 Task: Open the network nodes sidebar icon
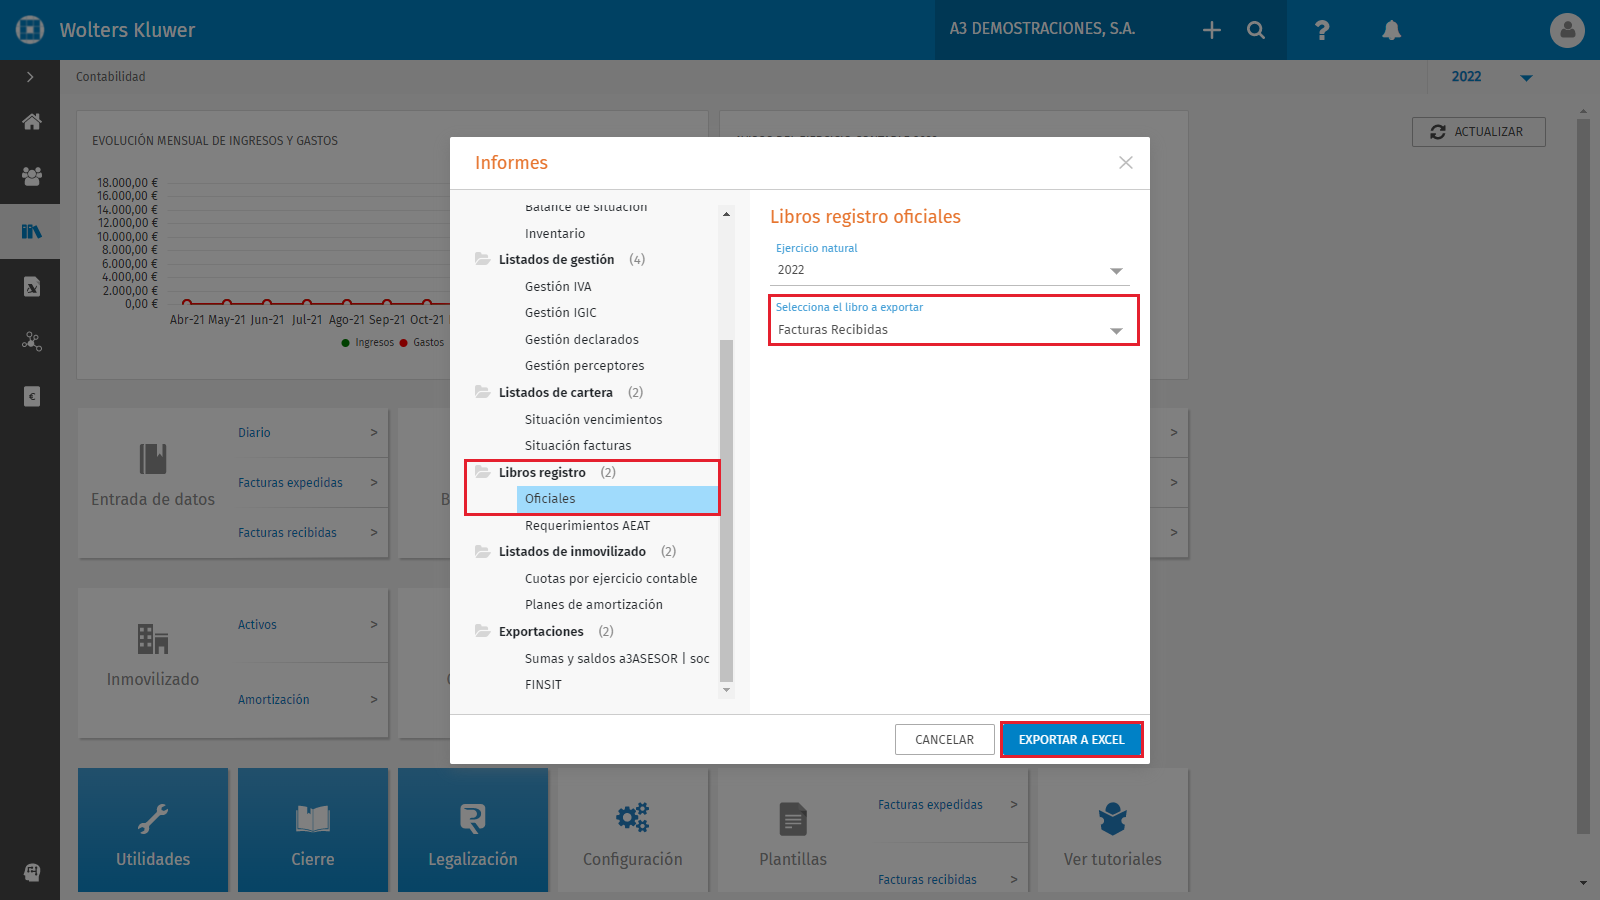click(x=31, y=342)
